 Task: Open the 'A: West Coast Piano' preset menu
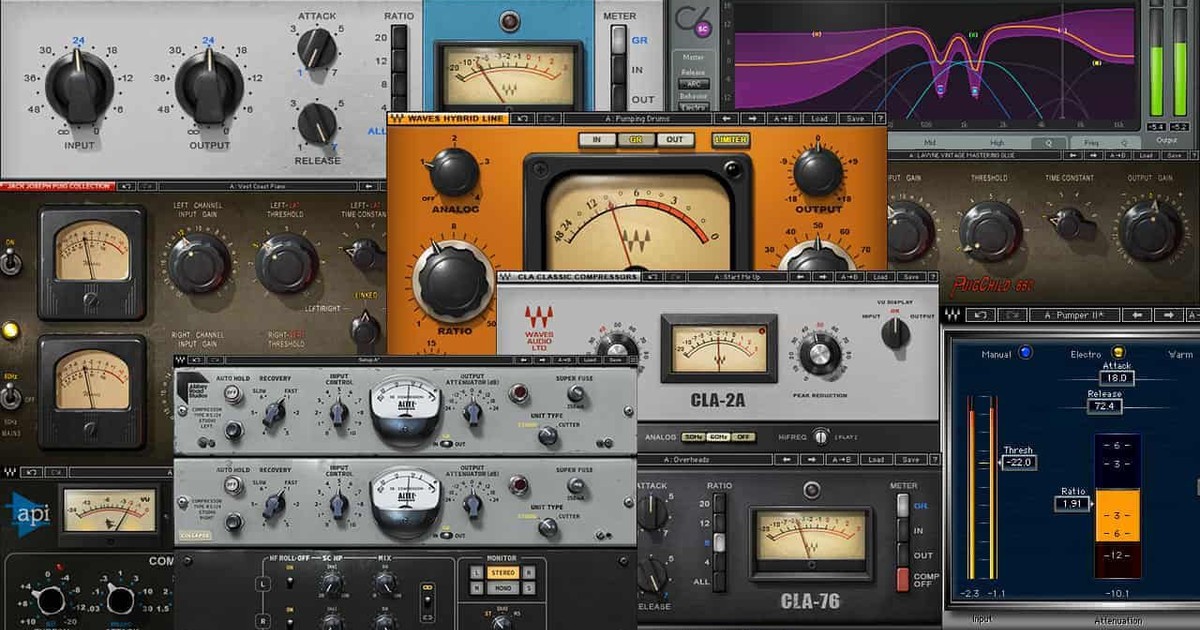(x=257, y=186)
